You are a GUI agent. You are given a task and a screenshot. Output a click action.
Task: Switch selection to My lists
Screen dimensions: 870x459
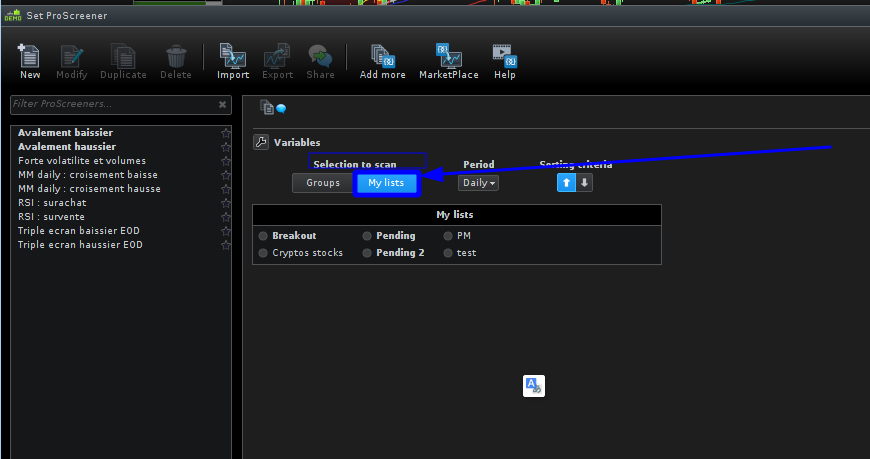pyautogui.click(x=386, y=183)
